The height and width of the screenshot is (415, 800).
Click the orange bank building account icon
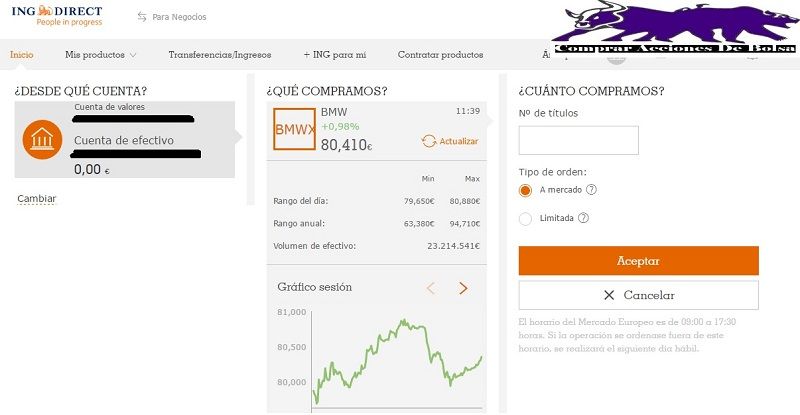[42, 139]
